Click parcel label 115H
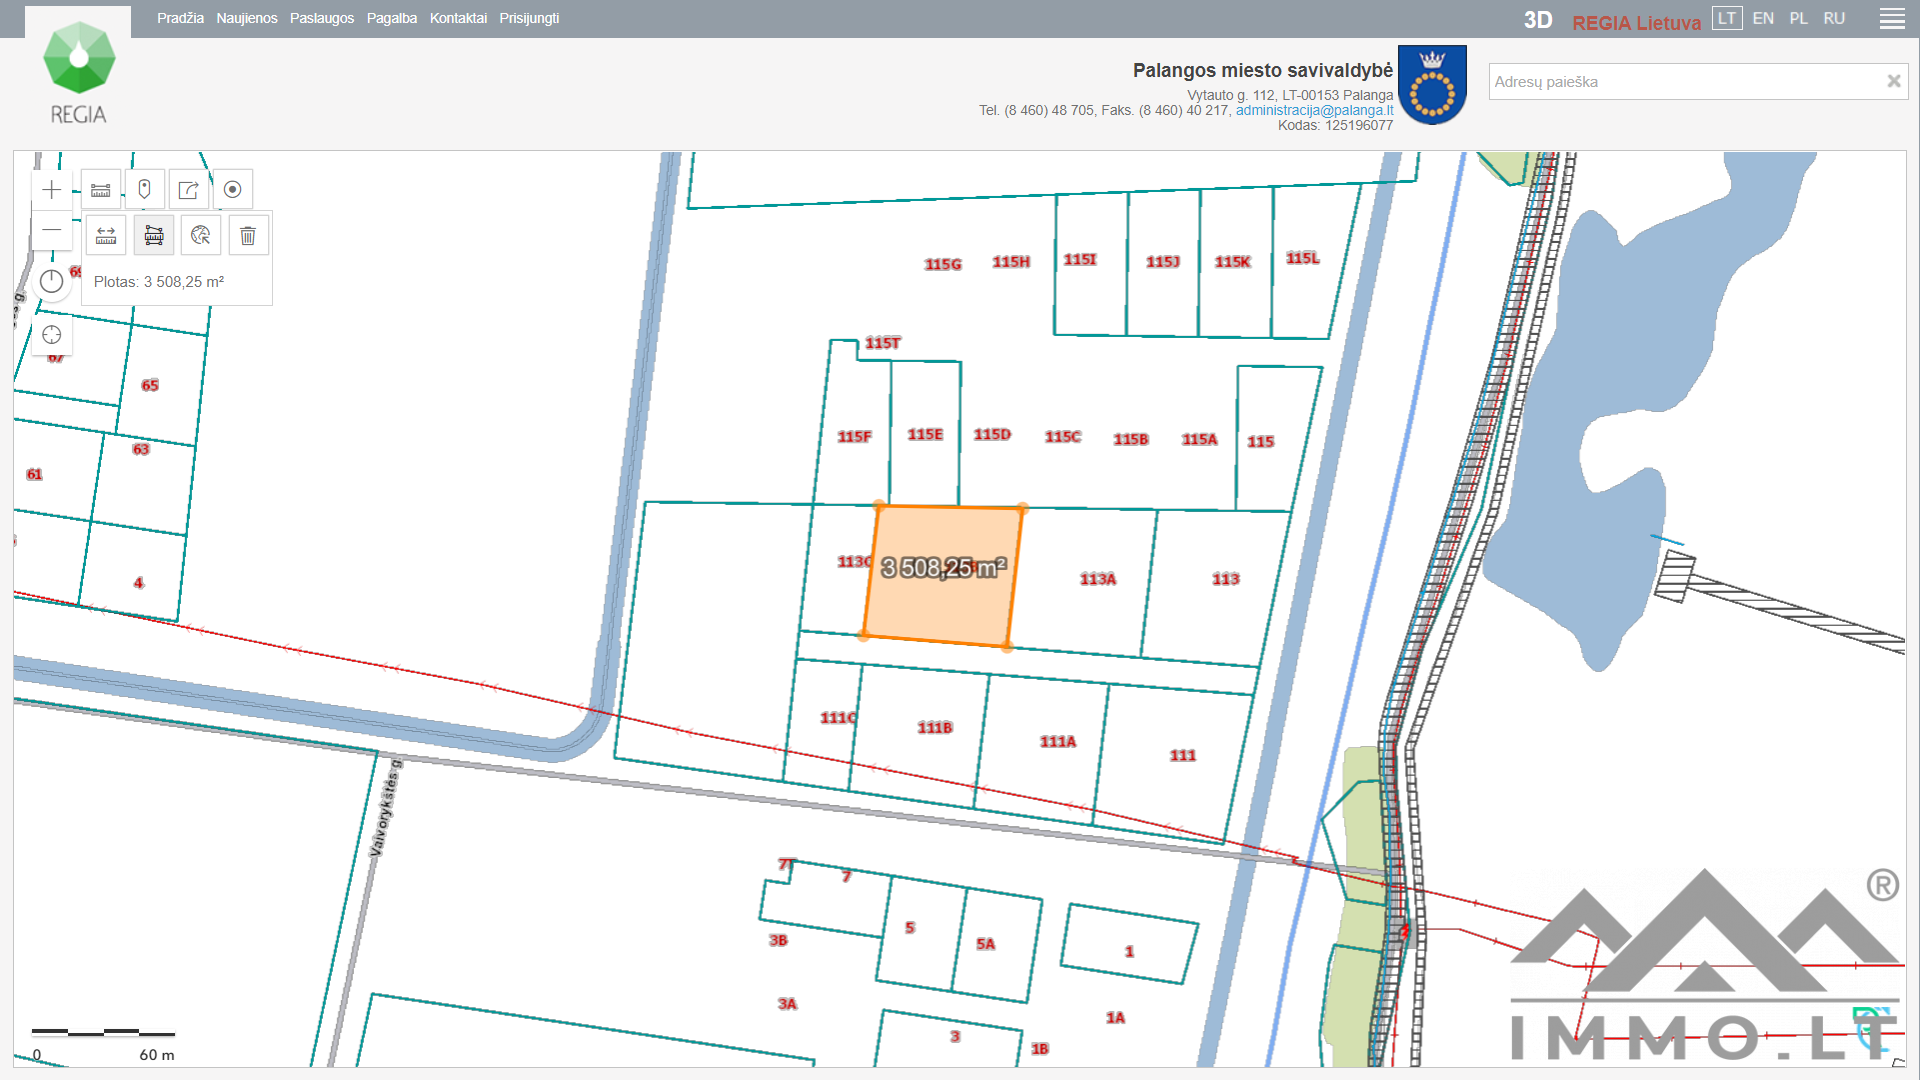Screen dimensions: 1920x1080 (1011, 262)
